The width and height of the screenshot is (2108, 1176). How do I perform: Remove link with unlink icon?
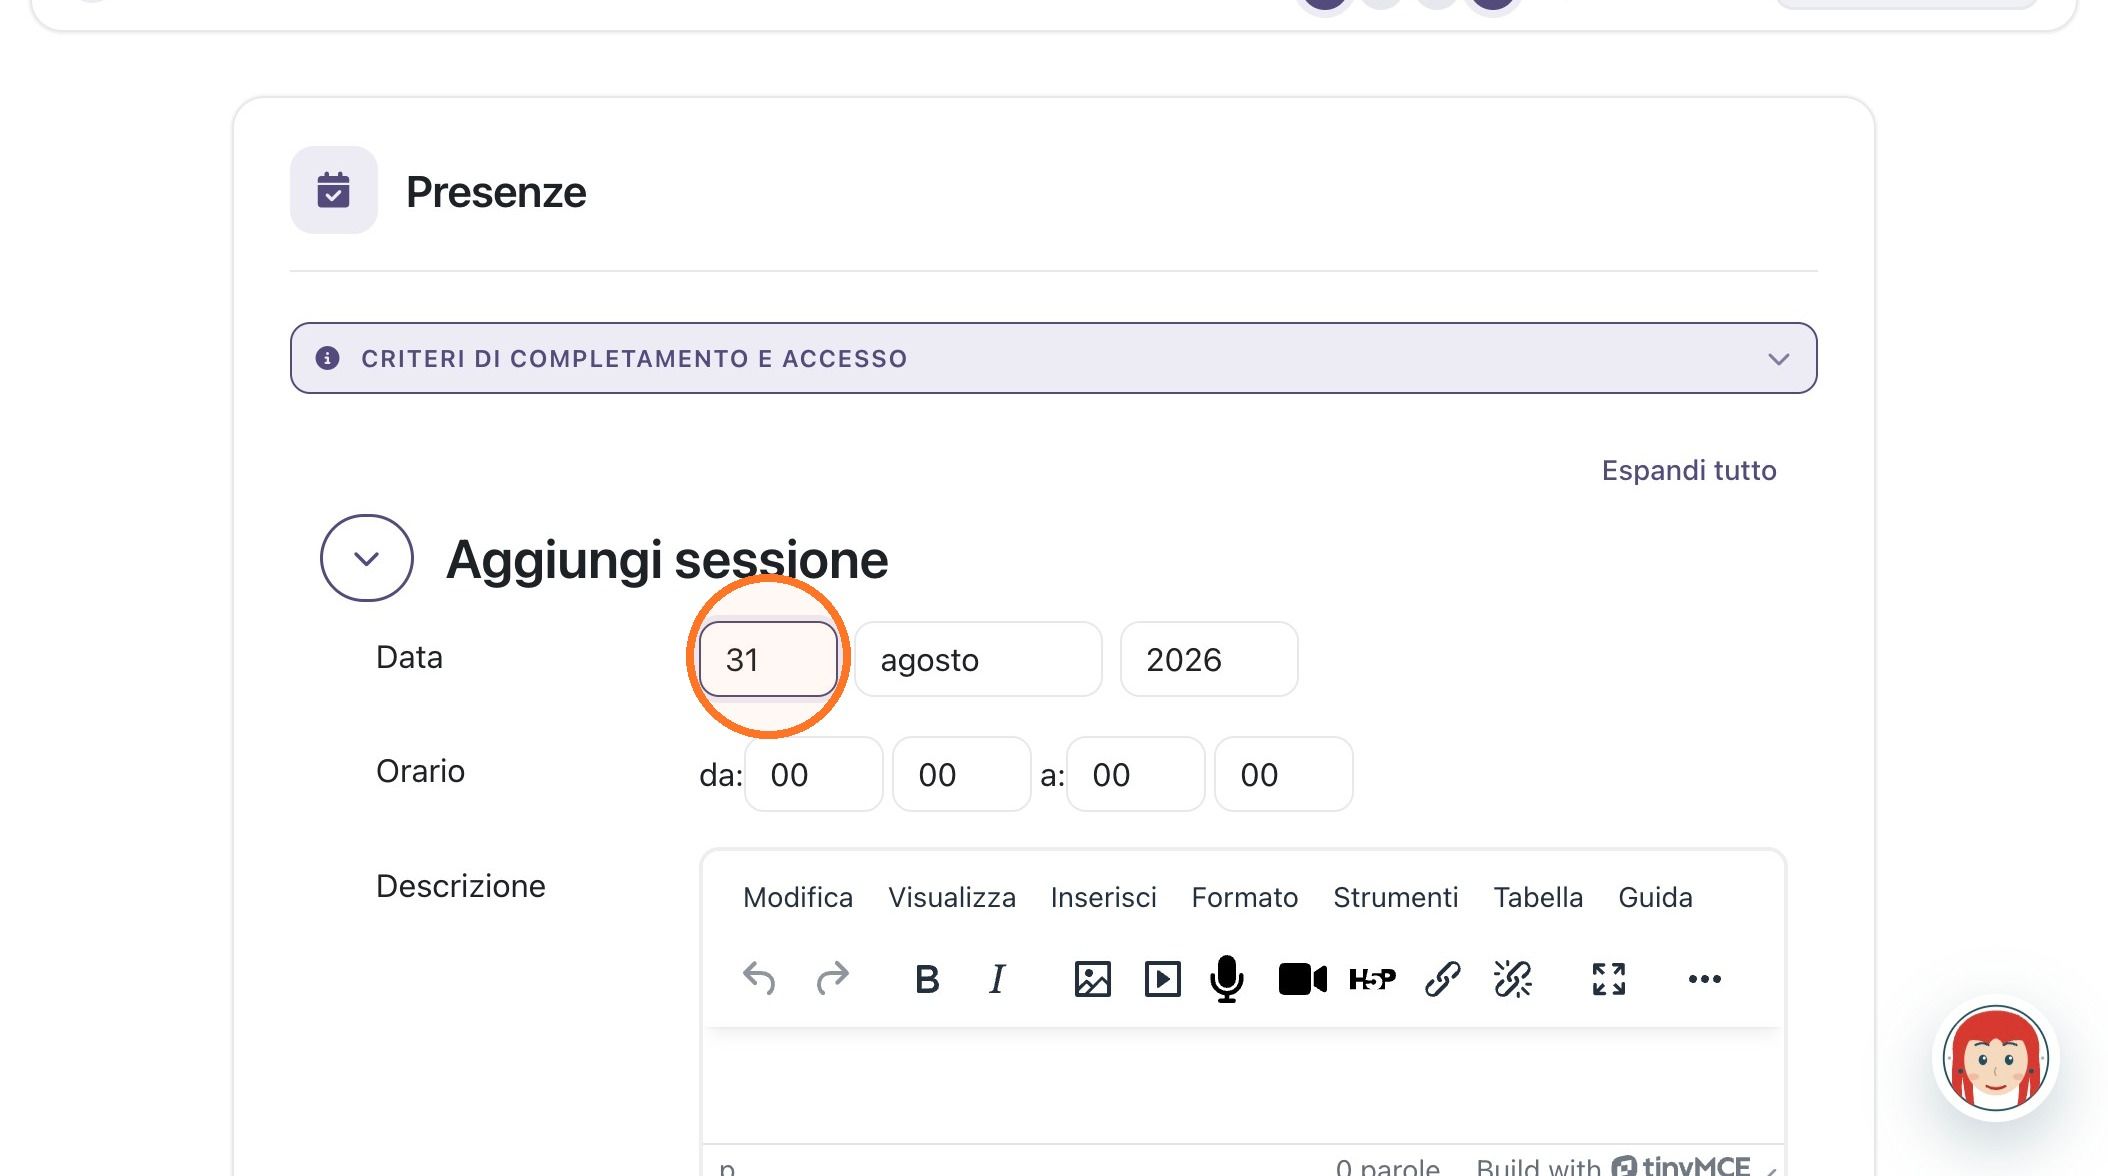(1512, 978)
